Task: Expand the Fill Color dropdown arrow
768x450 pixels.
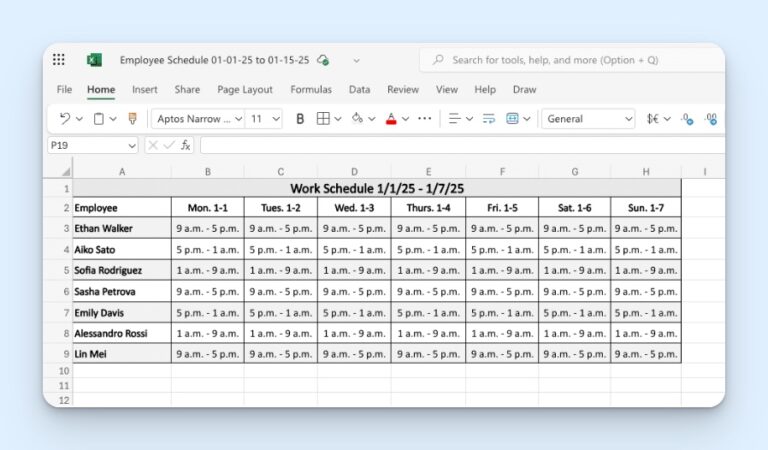Action: tap(372, 119)
